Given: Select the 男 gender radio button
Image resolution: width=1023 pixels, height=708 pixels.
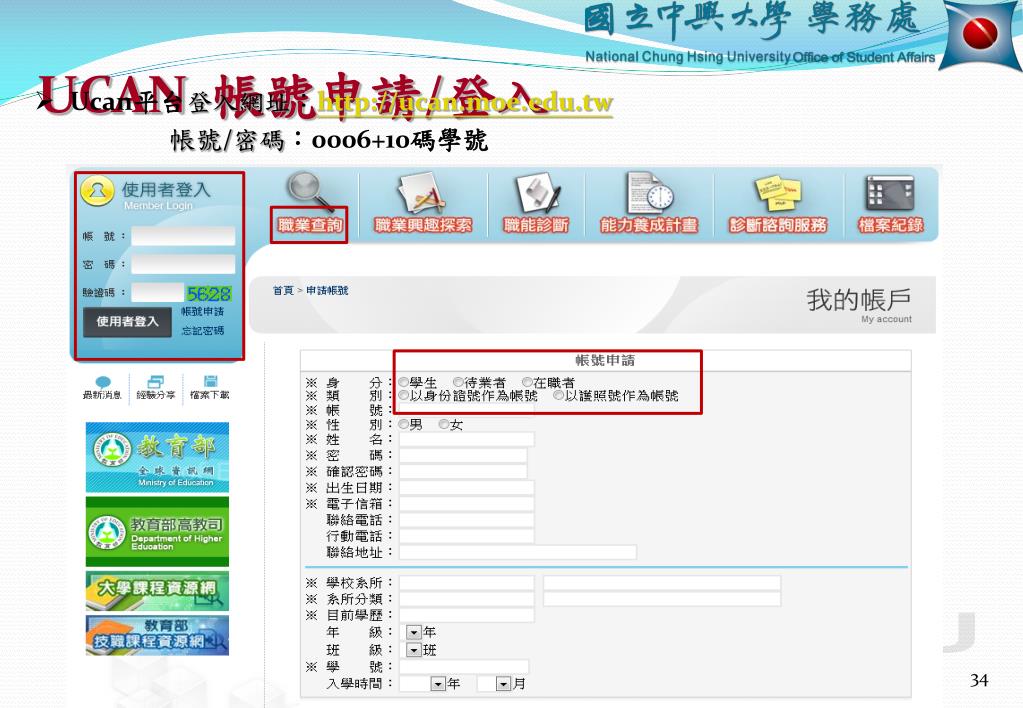Looking at the screenshot, I should point(404,425).
